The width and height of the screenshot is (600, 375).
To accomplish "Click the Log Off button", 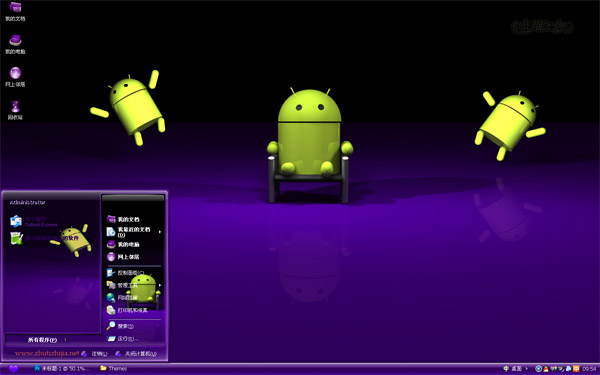I will (x=95, y=354).
